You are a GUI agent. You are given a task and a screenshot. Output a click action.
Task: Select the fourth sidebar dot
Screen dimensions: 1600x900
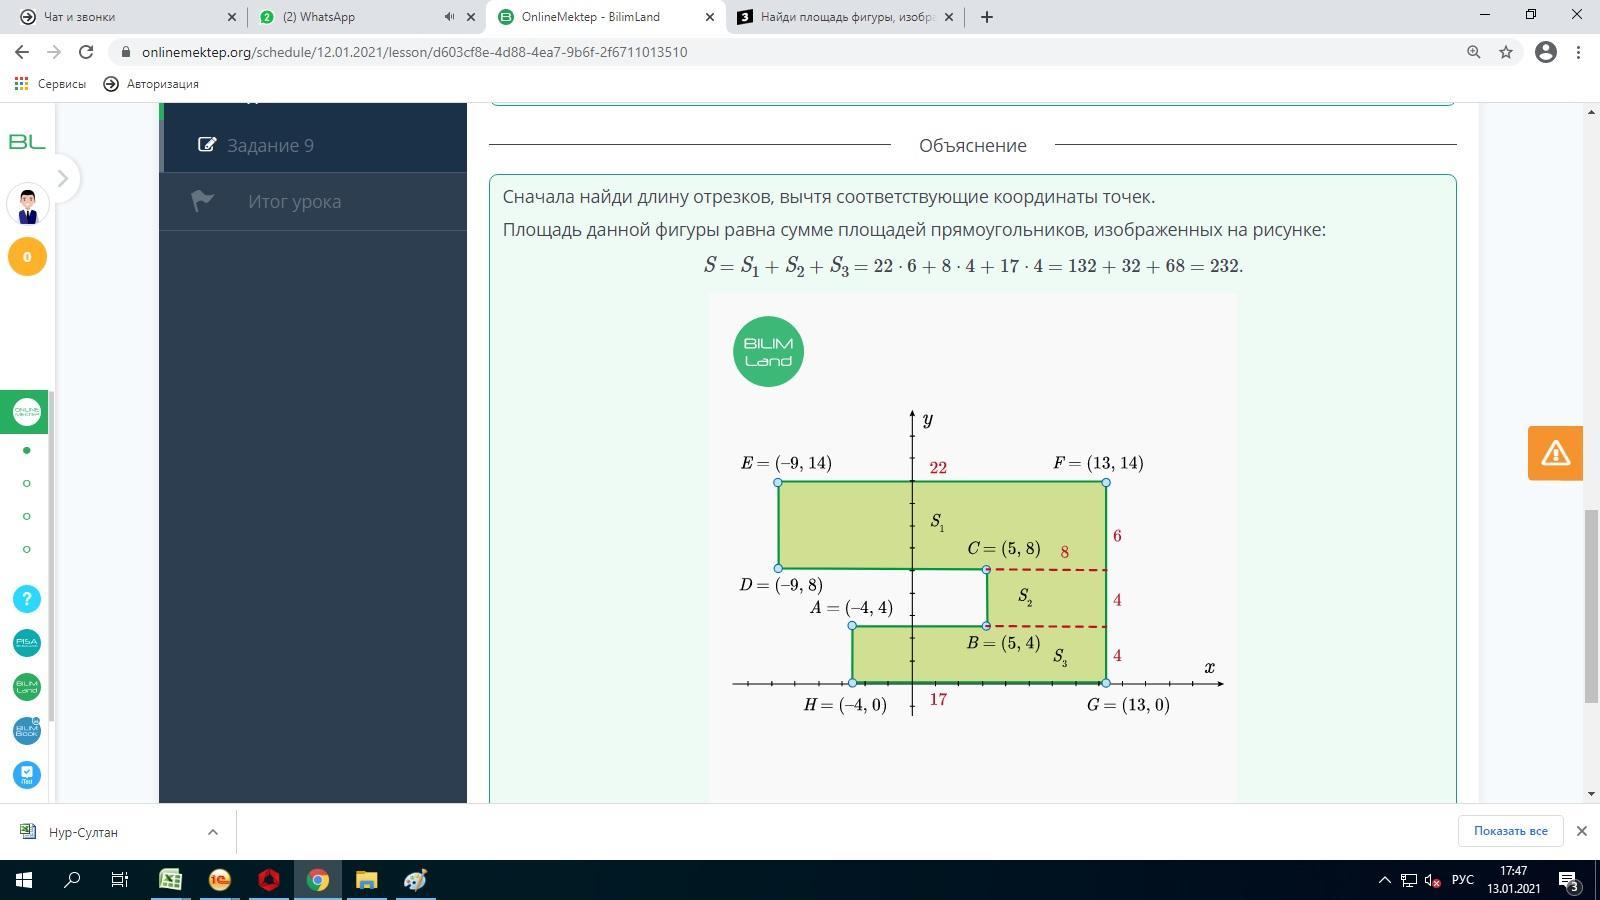27,549
